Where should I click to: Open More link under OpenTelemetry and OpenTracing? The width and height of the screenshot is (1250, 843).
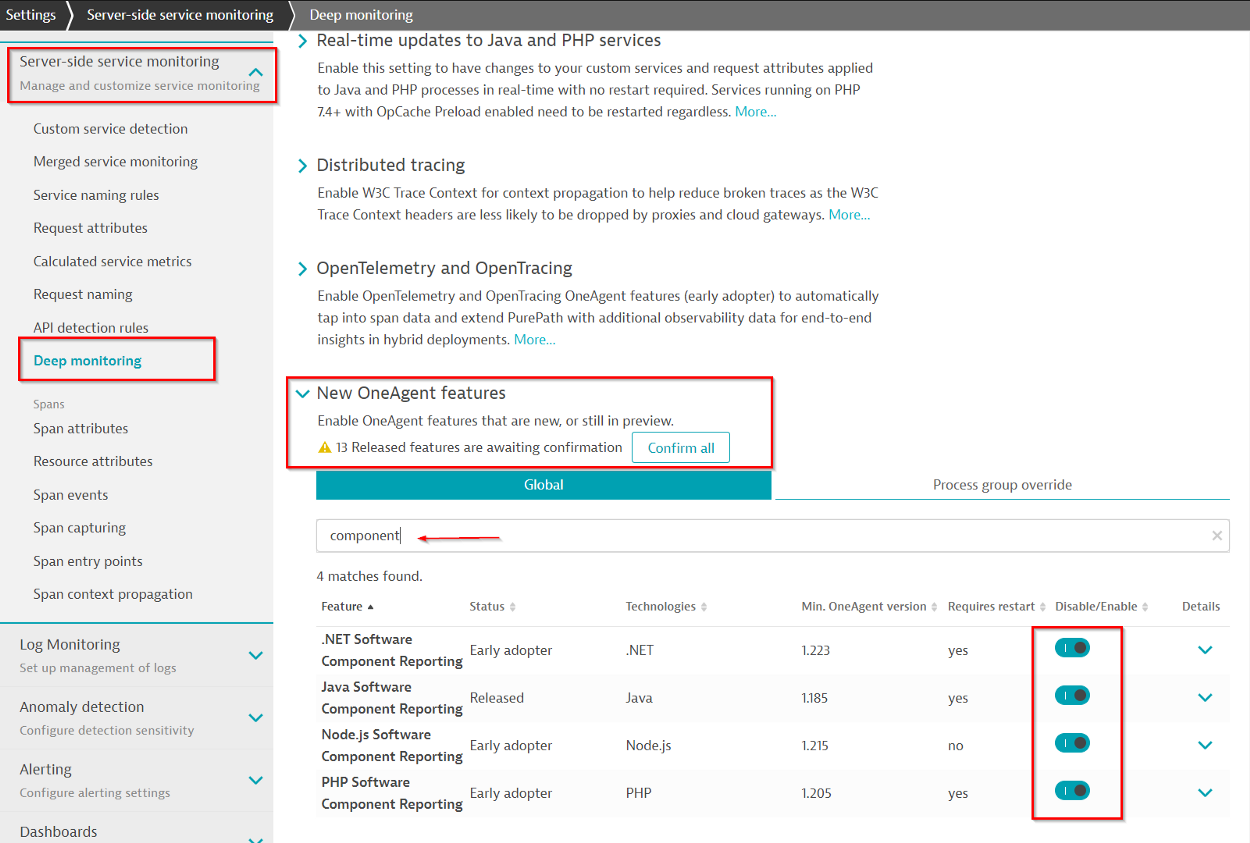pyautogui.click(x=535, y=340)
